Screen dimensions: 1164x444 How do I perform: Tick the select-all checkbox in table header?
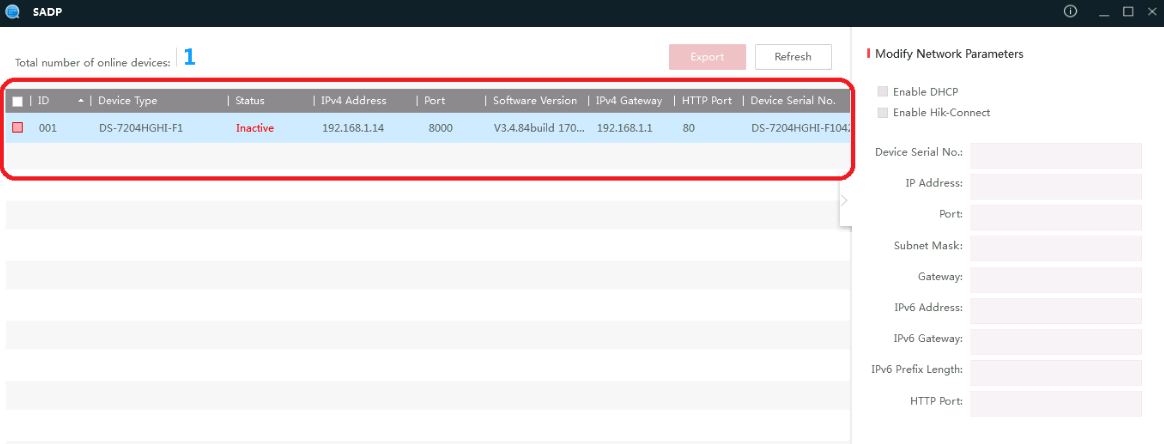pyautogui.click(x=18, y=101)
